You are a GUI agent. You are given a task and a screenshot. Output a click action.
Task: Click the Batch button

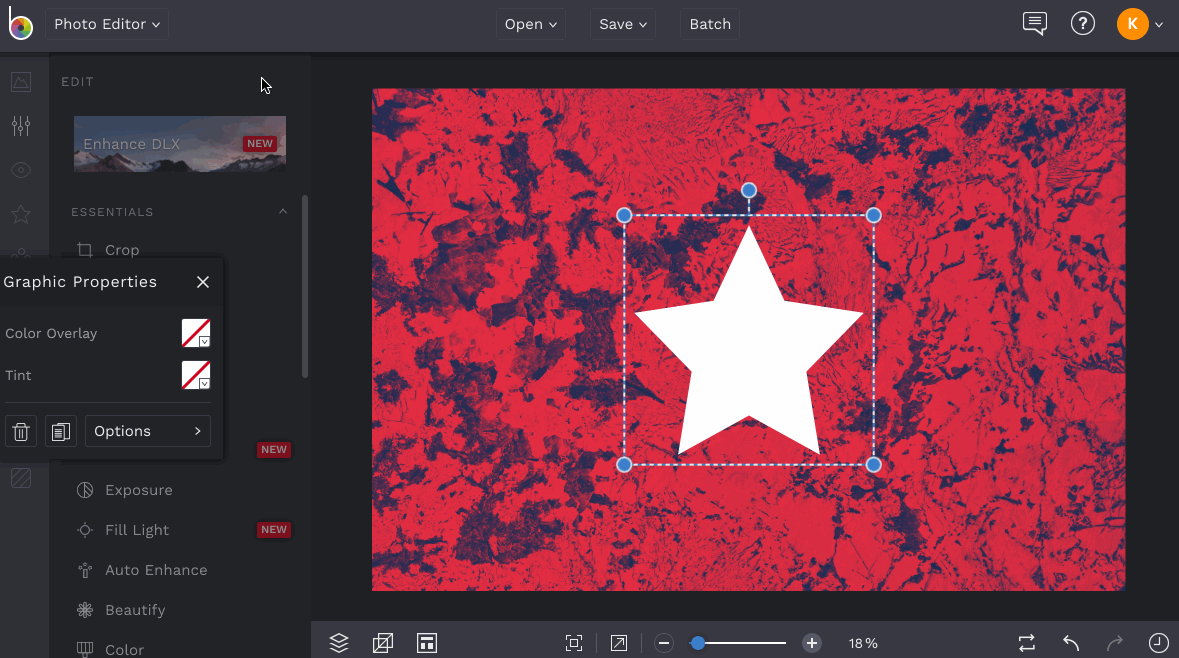click(x=710, y=24)
